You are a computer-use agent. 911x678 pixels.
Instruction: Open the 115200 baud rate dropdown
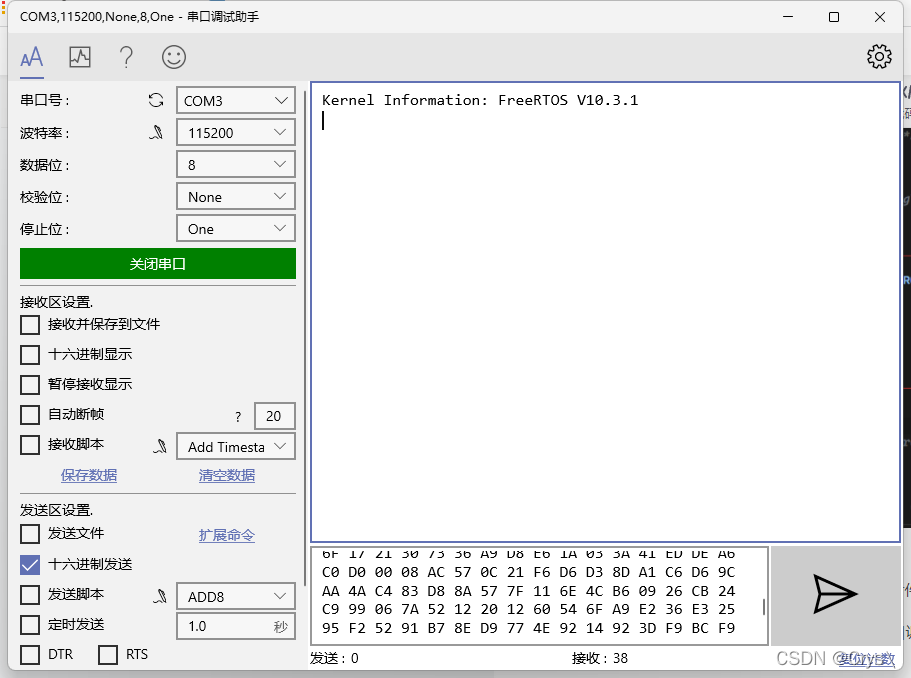[236, 132]
